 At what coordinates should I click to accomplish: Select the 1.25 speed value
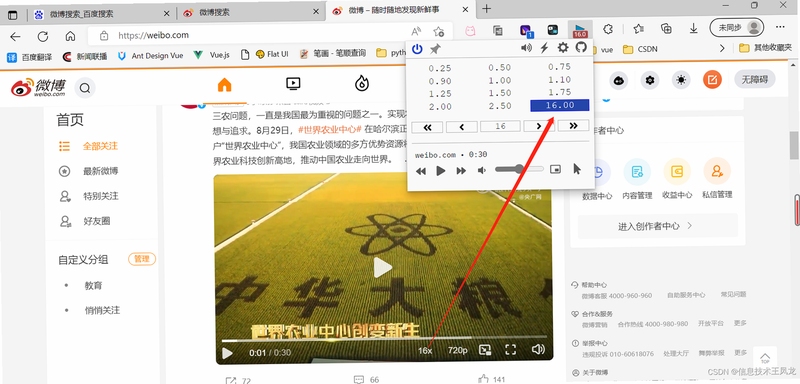click(440, 94)
